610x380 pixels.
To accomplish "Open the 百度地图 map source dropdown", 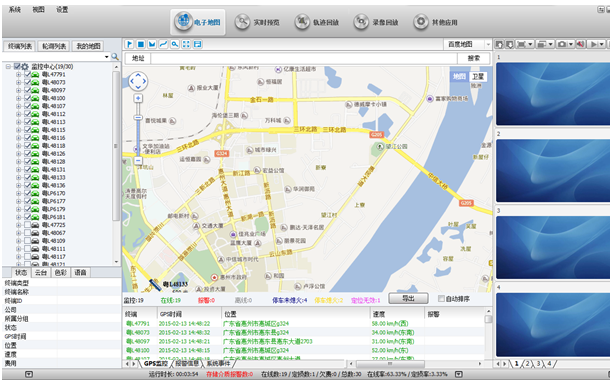I will (468, 44).
